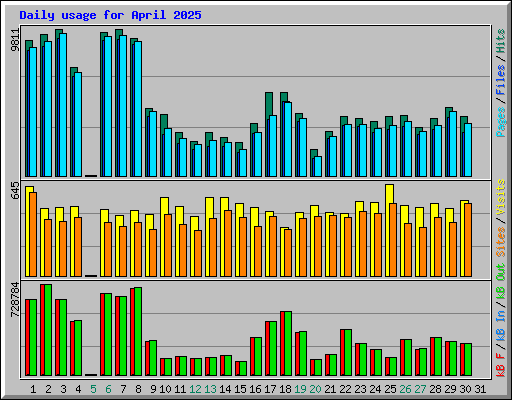Click the green kB Out bar for day 8
The height and width of the screenshot is (400, 512).
138,331
